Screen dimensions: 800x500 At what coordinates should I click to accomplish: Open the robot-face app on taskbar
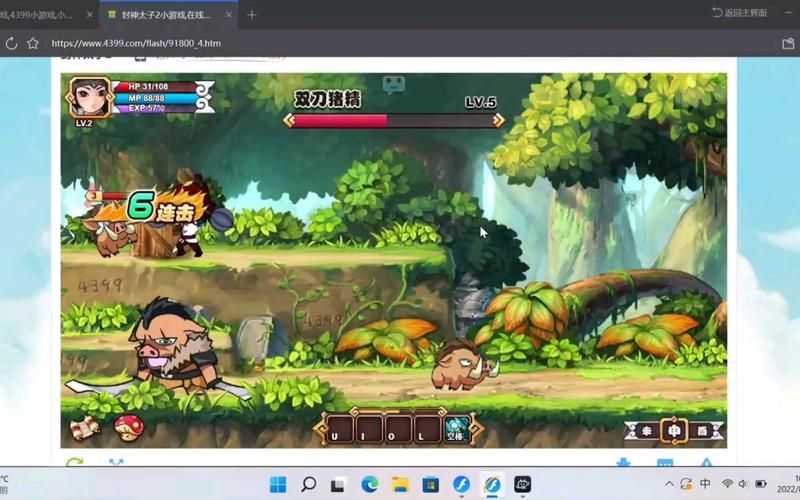point(522,484)
